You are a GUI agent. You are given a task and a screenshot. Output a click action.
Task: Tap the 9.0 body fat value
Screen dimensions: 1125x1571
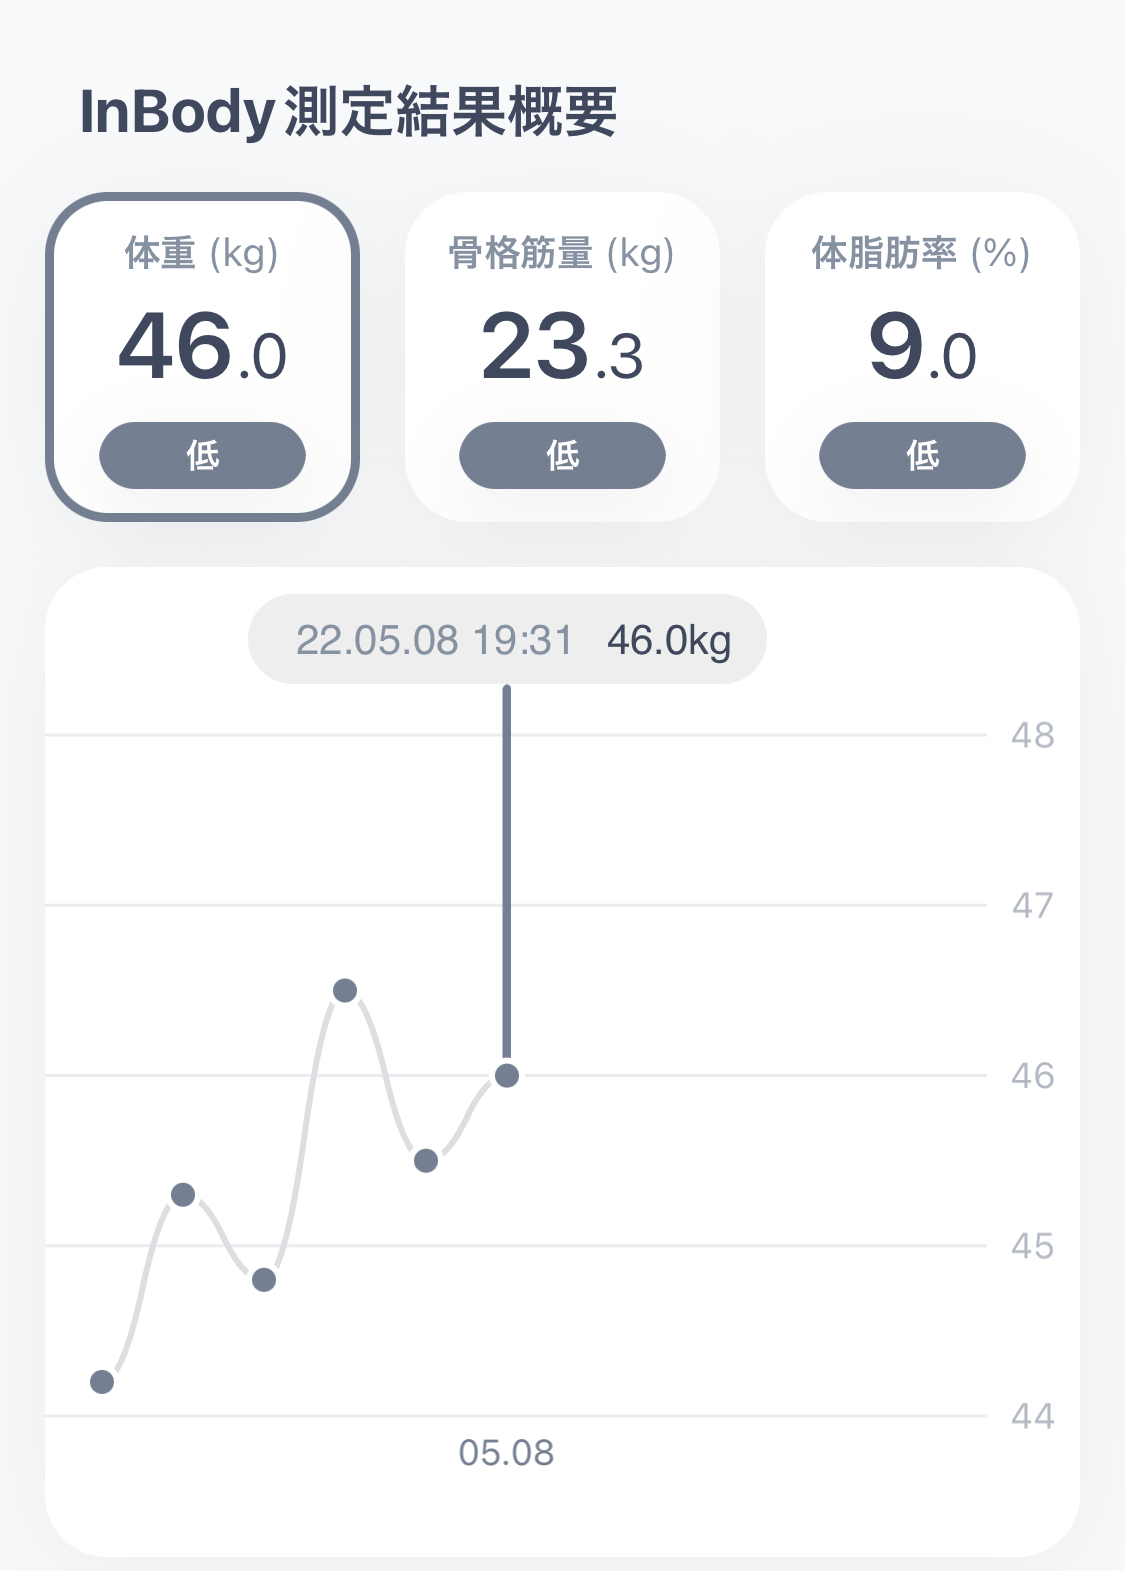[x=922, y=348]
